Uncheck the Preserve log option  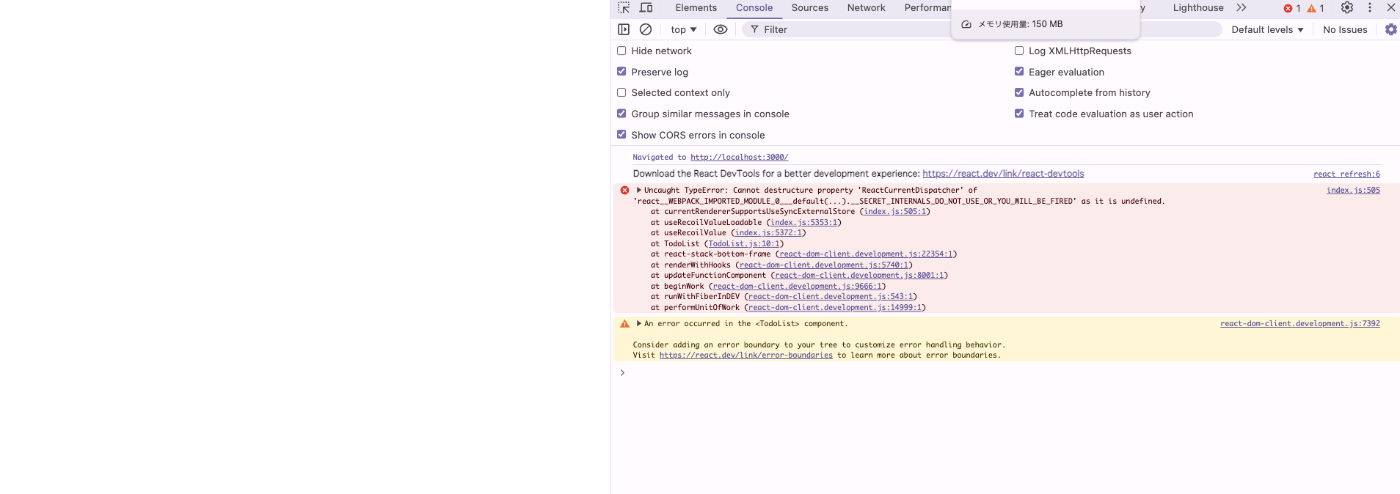pyautogui.click(x=622, y=72)
